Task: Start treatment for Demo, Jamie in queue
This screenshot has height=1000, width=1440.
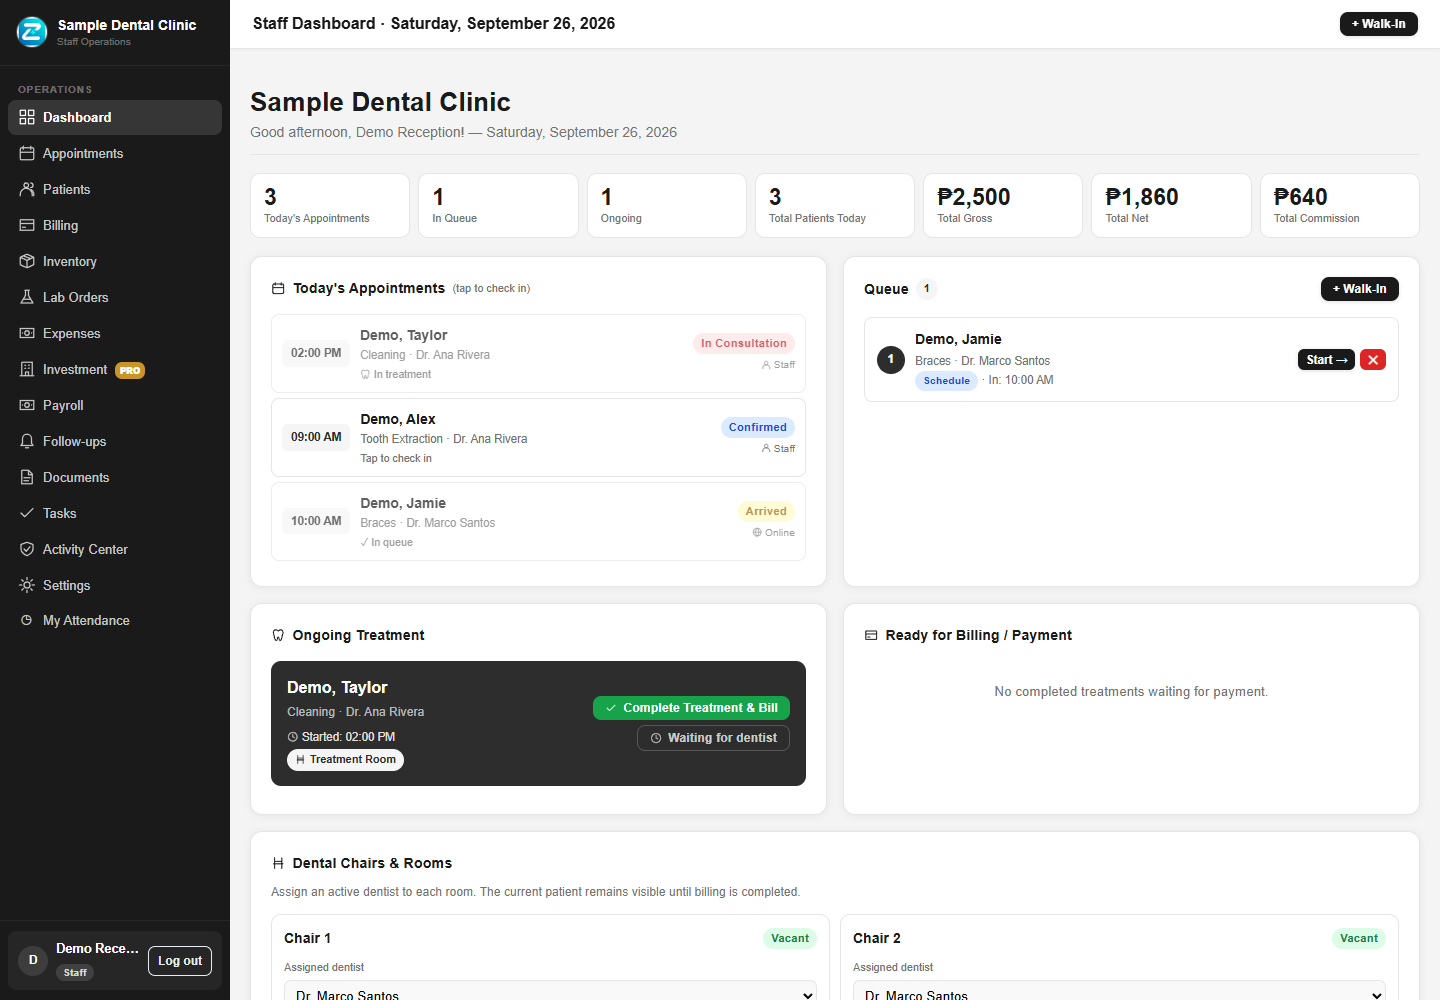Action: [1326, 360]
